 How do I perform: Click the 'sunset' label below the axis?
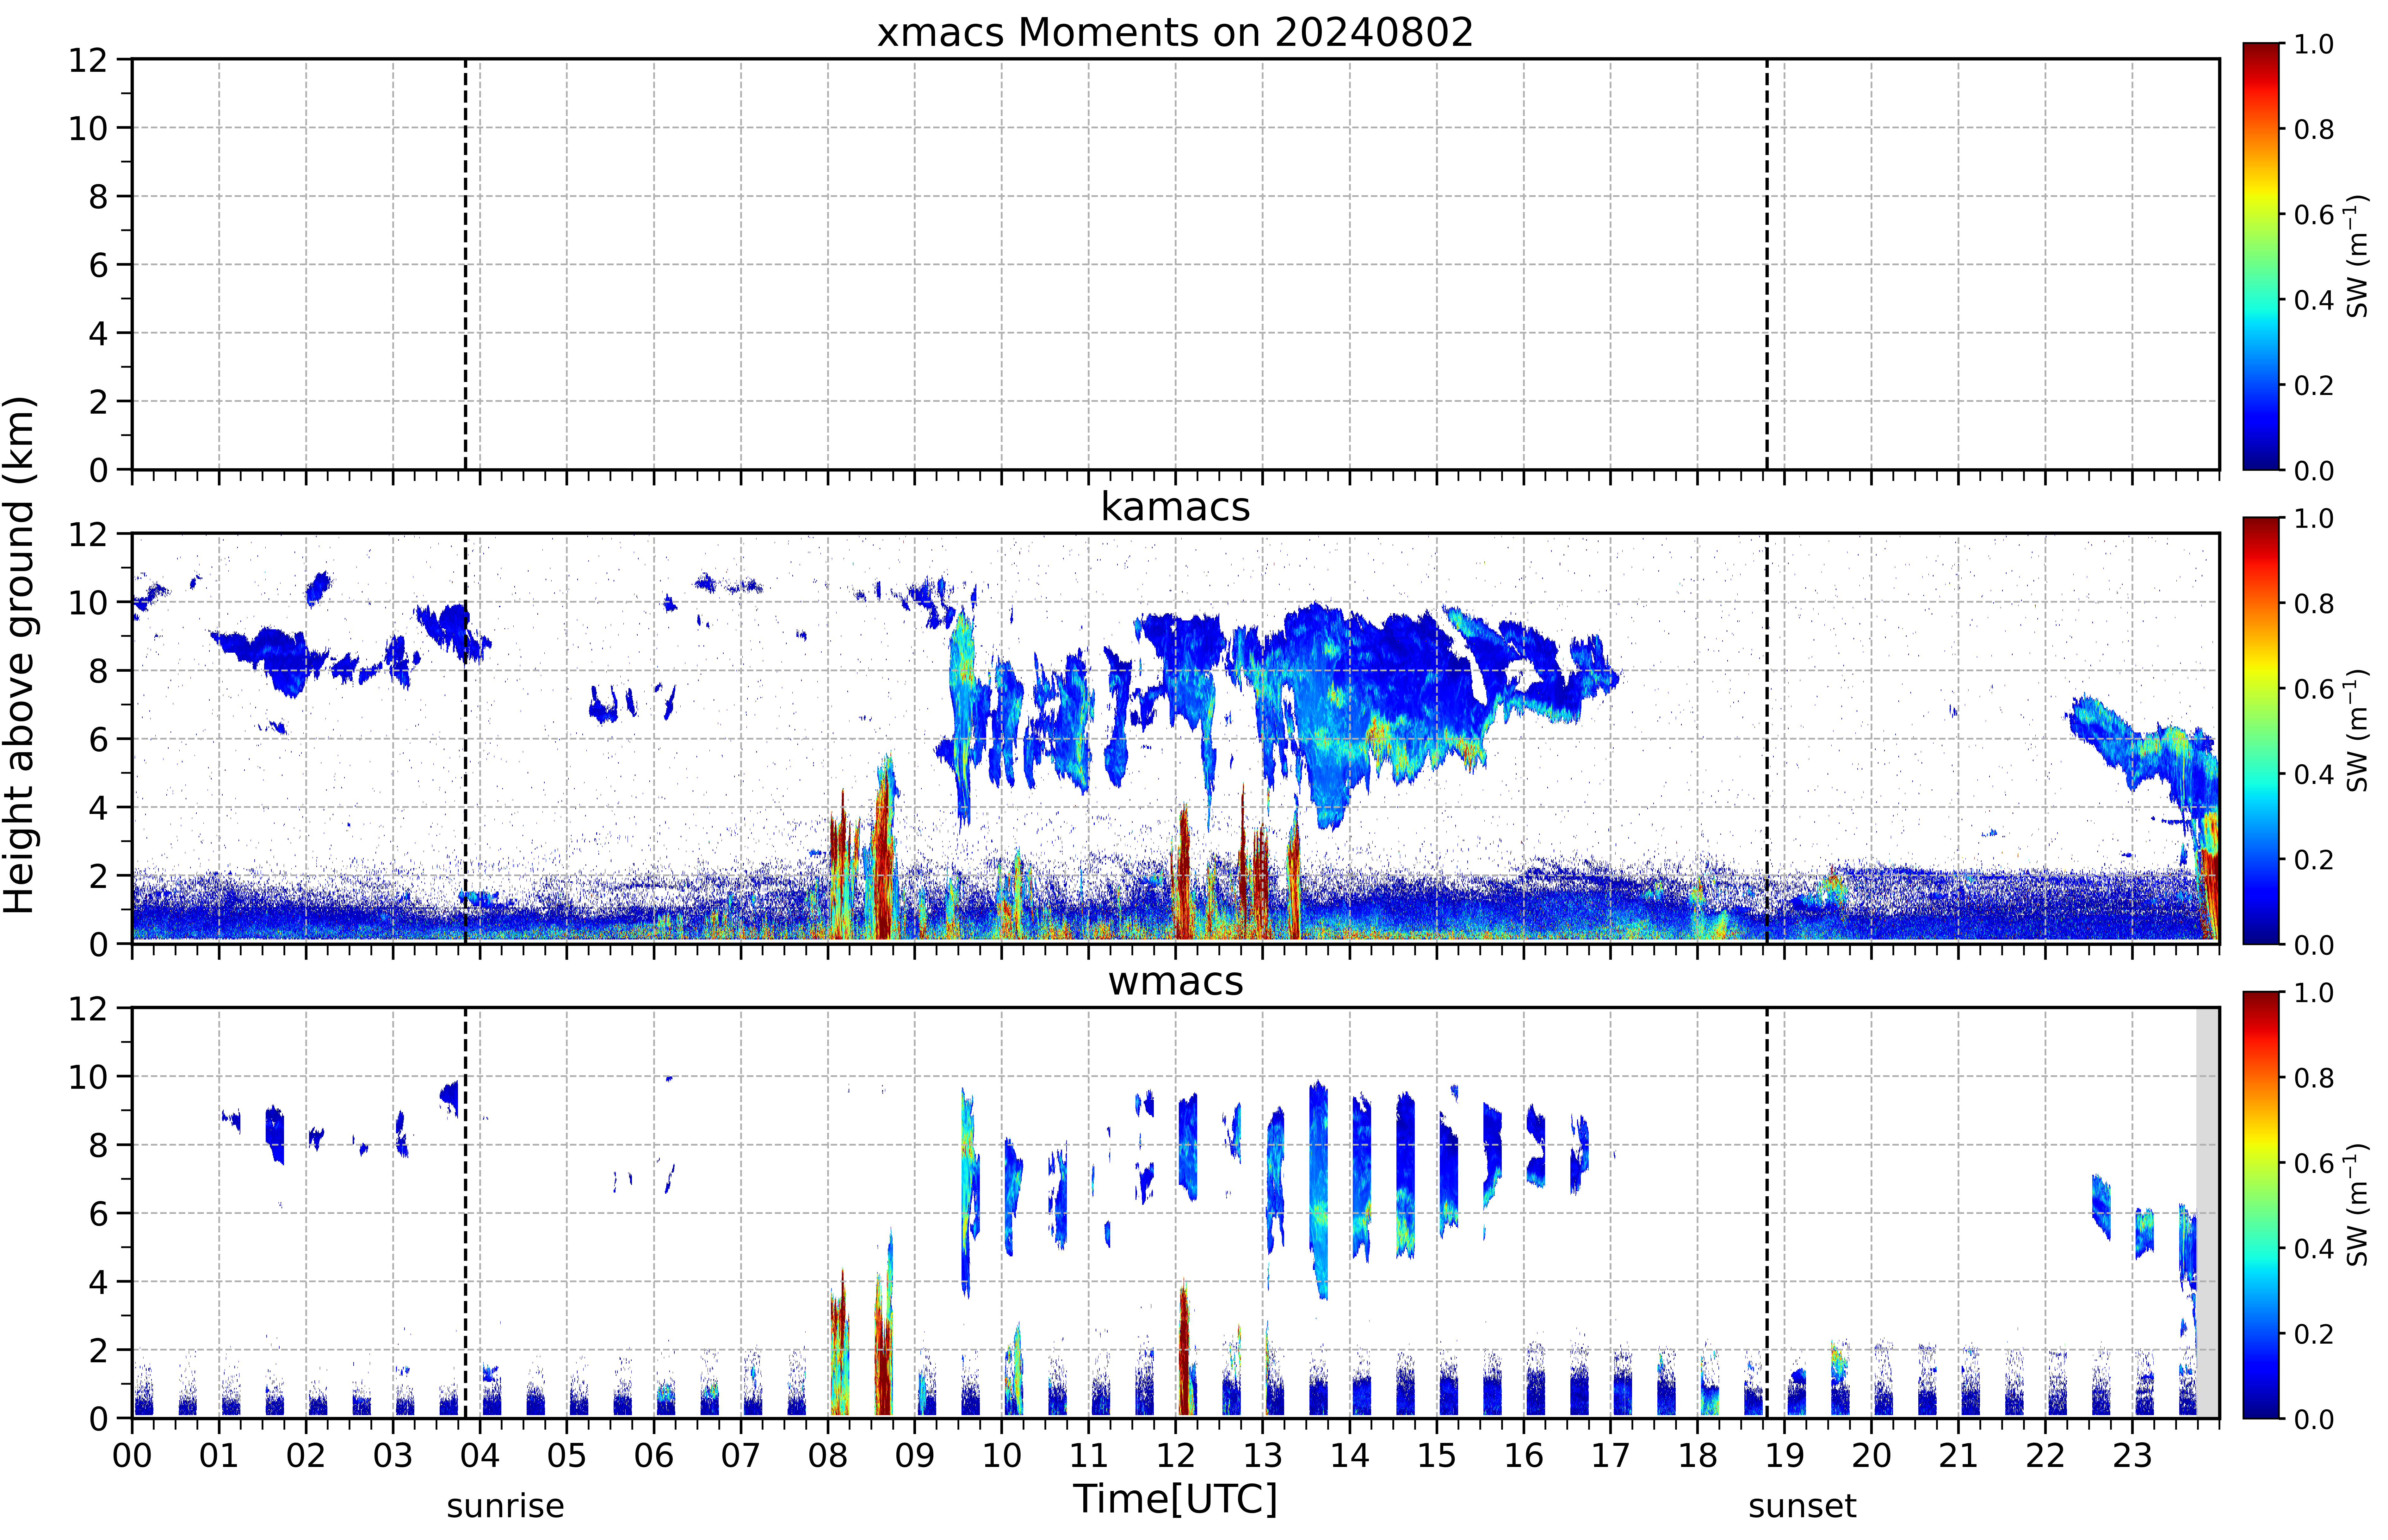(x=1802, y=1506)
